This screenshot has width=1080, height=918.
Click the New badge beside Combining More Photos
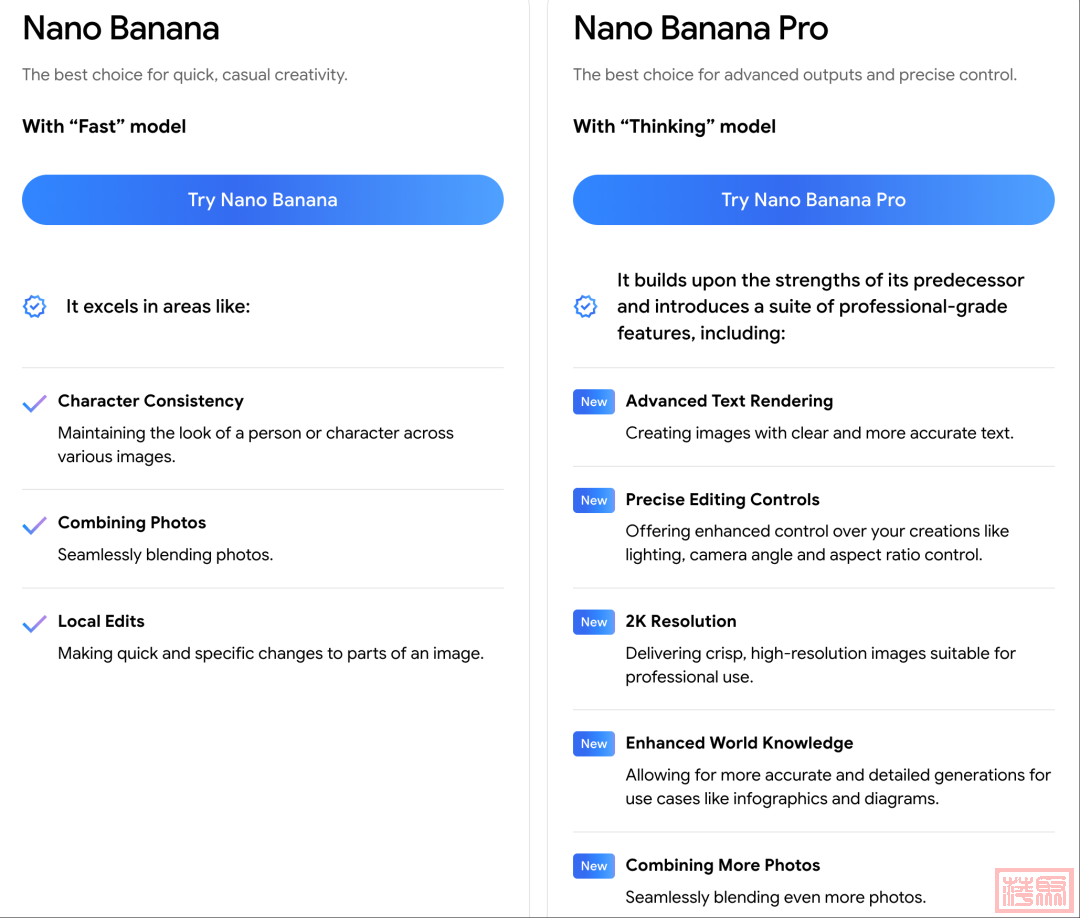[594, 866]
